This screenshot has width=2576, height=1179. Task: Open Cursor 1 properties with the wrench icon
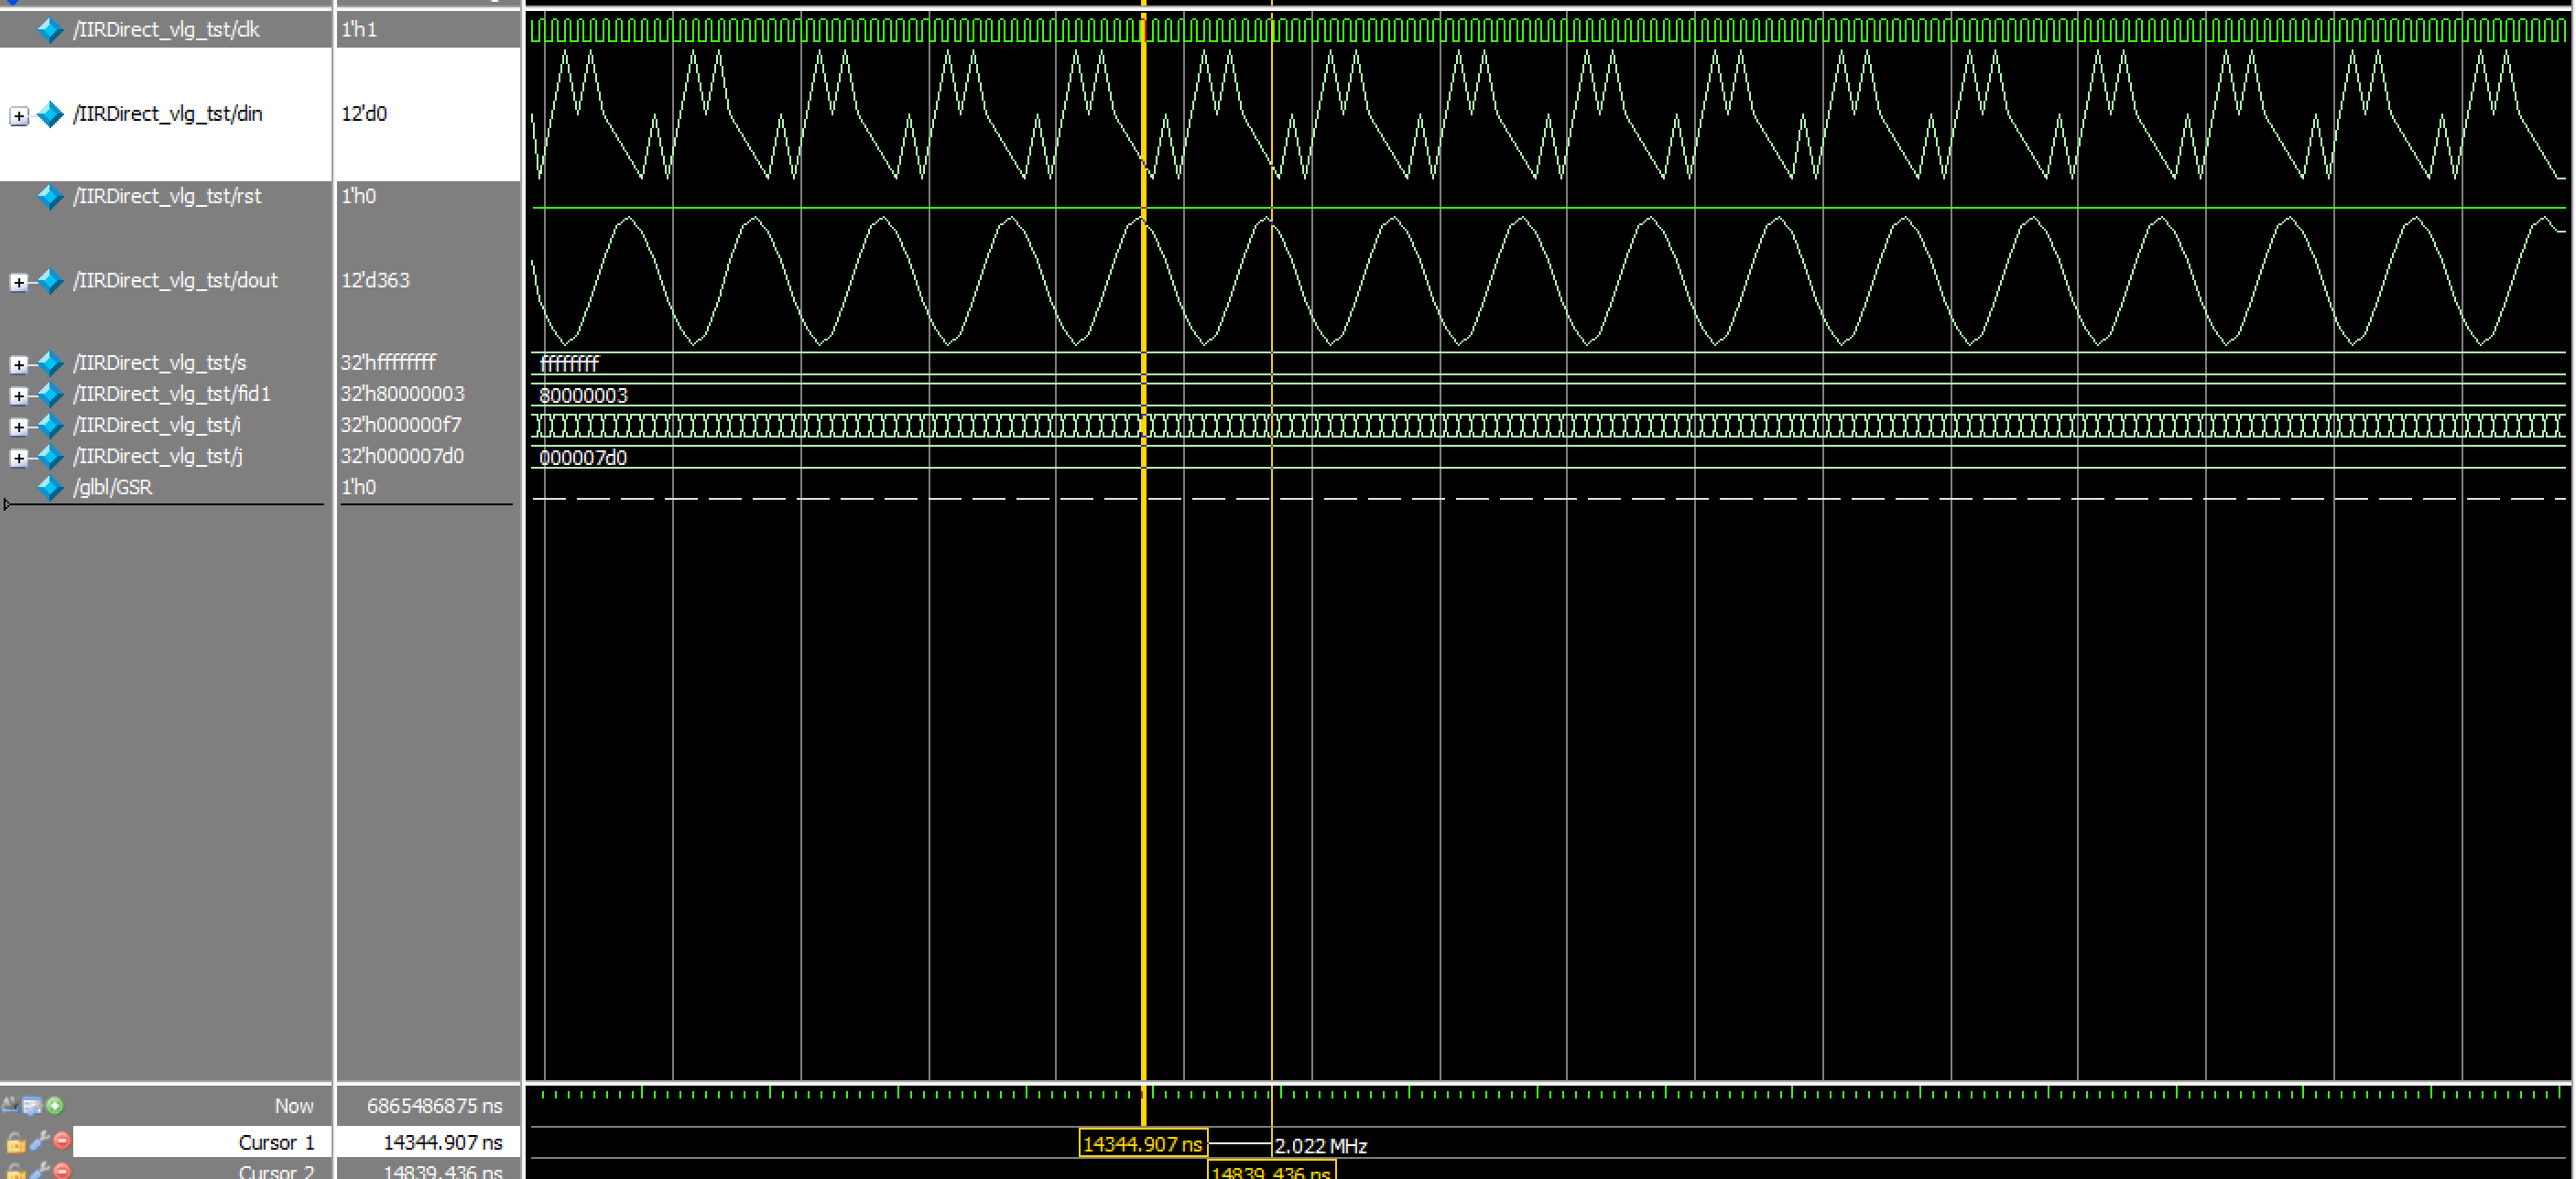[x=39, y=1141]
